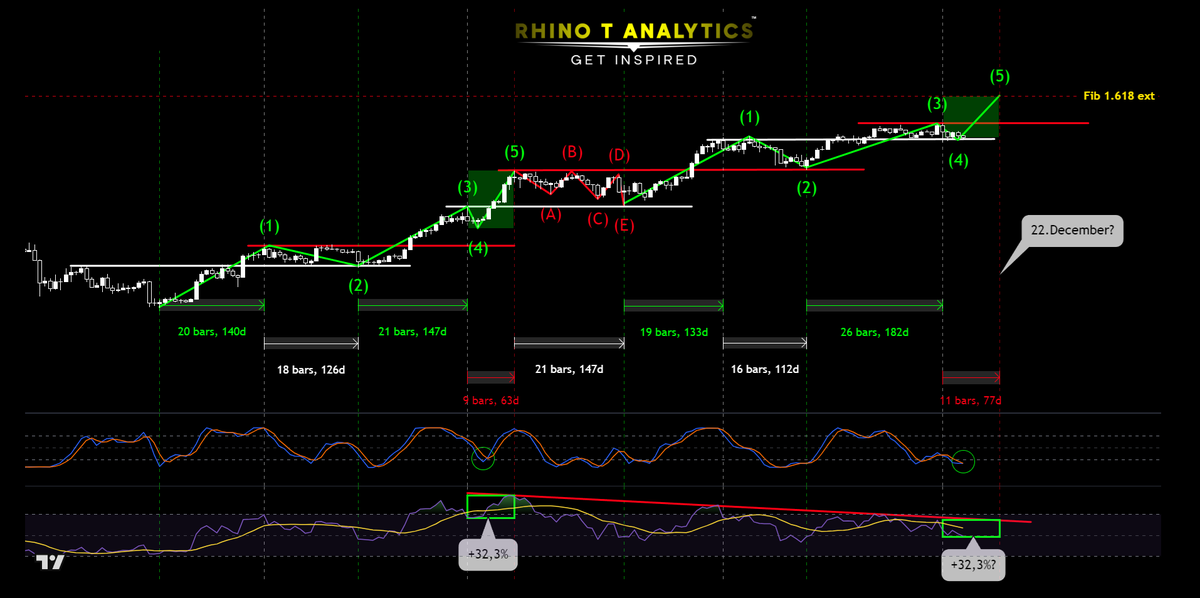The width and height of the screenshot is (1200, 598).
Task: Select the "22.December?" callout bubble
Action: 1073,232
